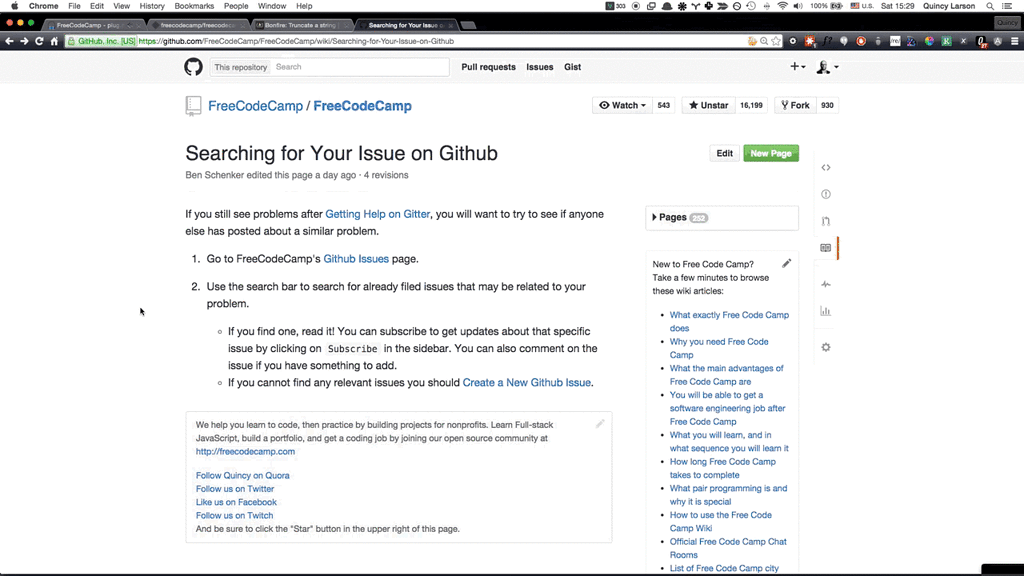
Task: Switch to the Gist tab in the header
Action: 572,67
